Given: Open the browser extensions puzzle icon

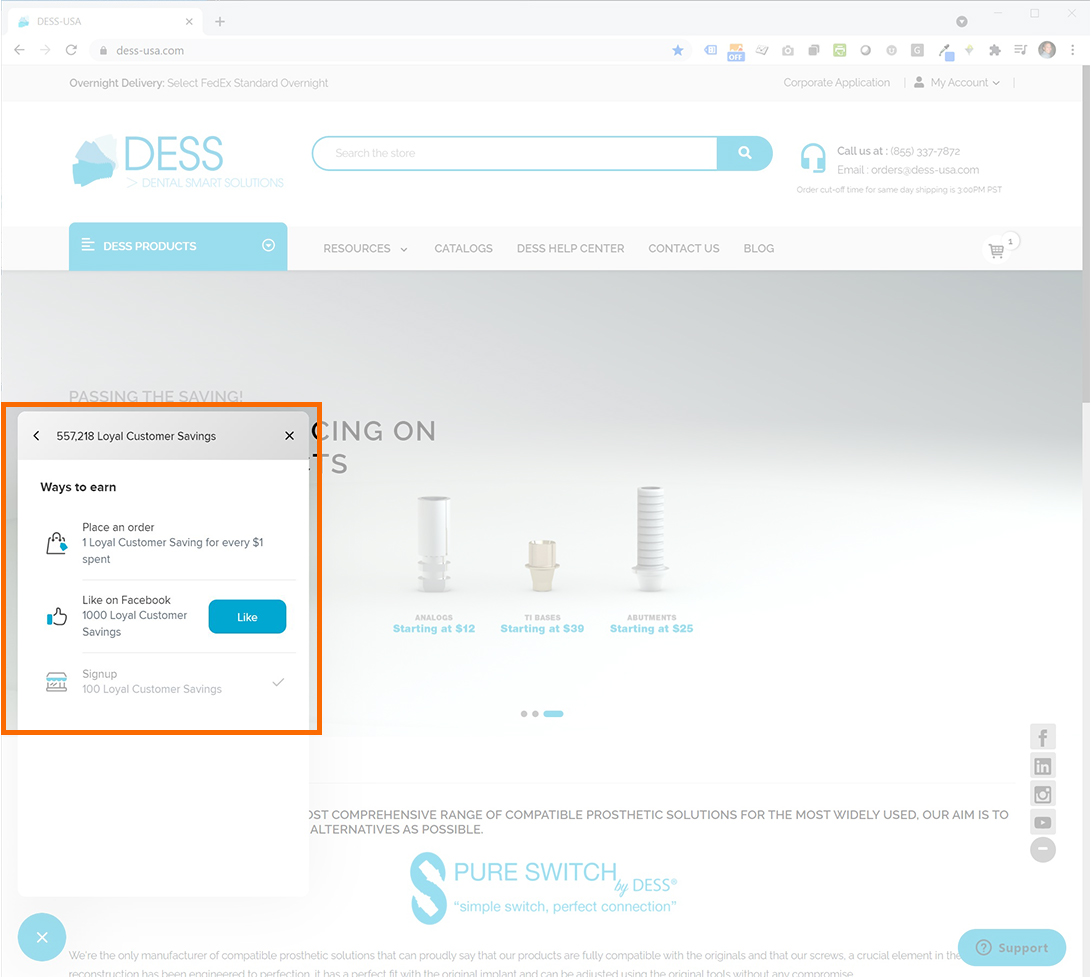Looking at the screenshot, I should [995, 50].
